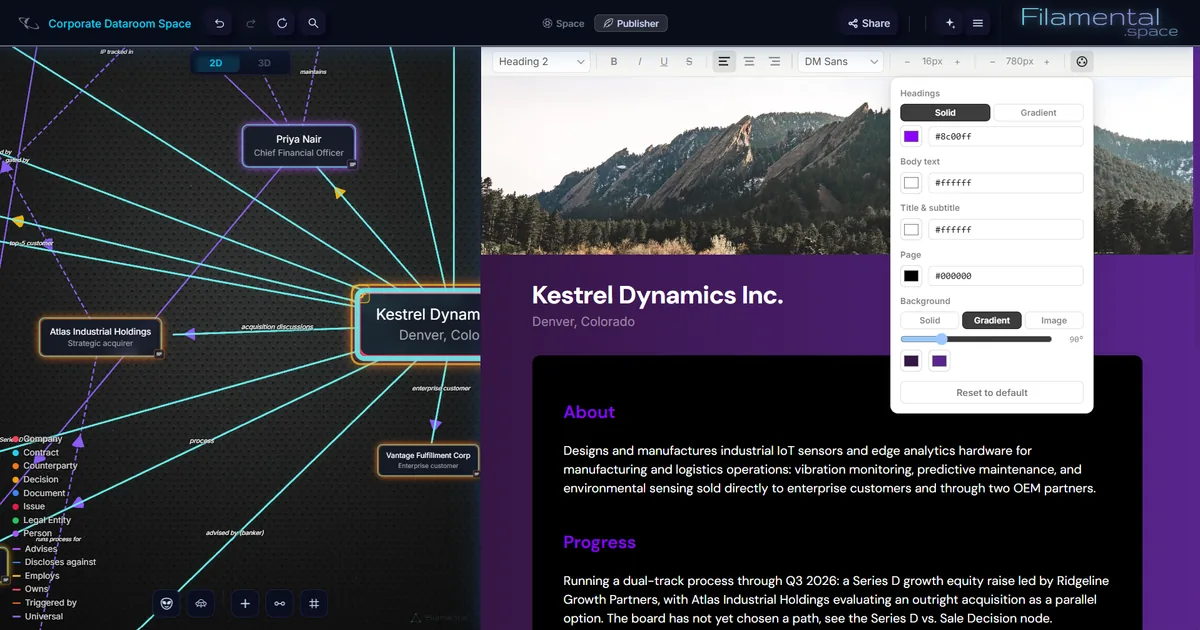Open Headings color swatch
Screen dimensions: 1200x630
(911, 137)
